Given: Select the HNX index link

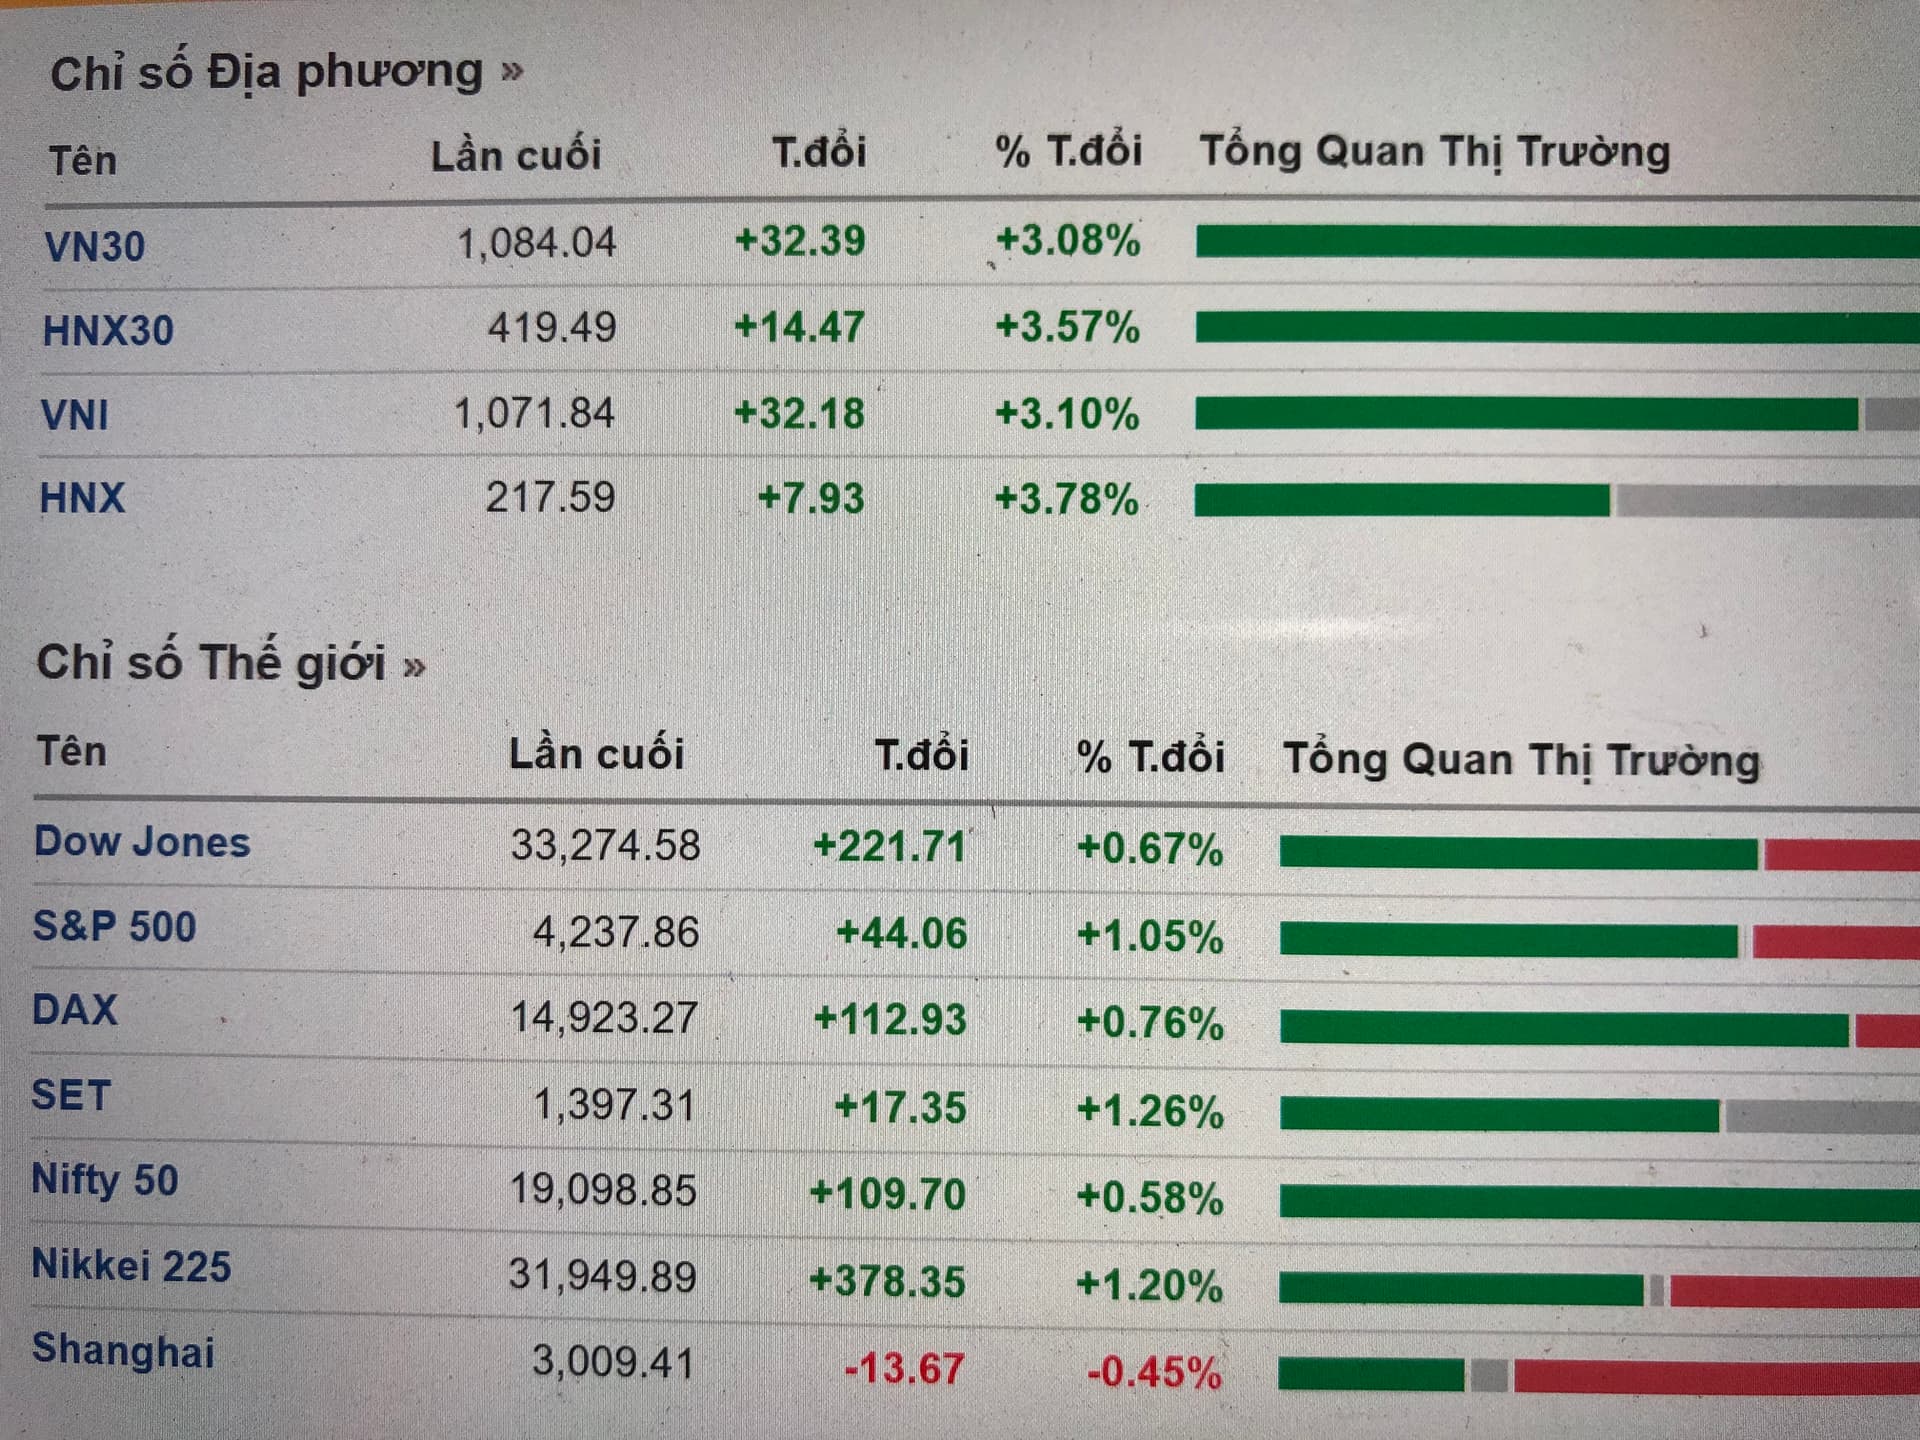Looking at the screenshot, I should tap(82, 498).
